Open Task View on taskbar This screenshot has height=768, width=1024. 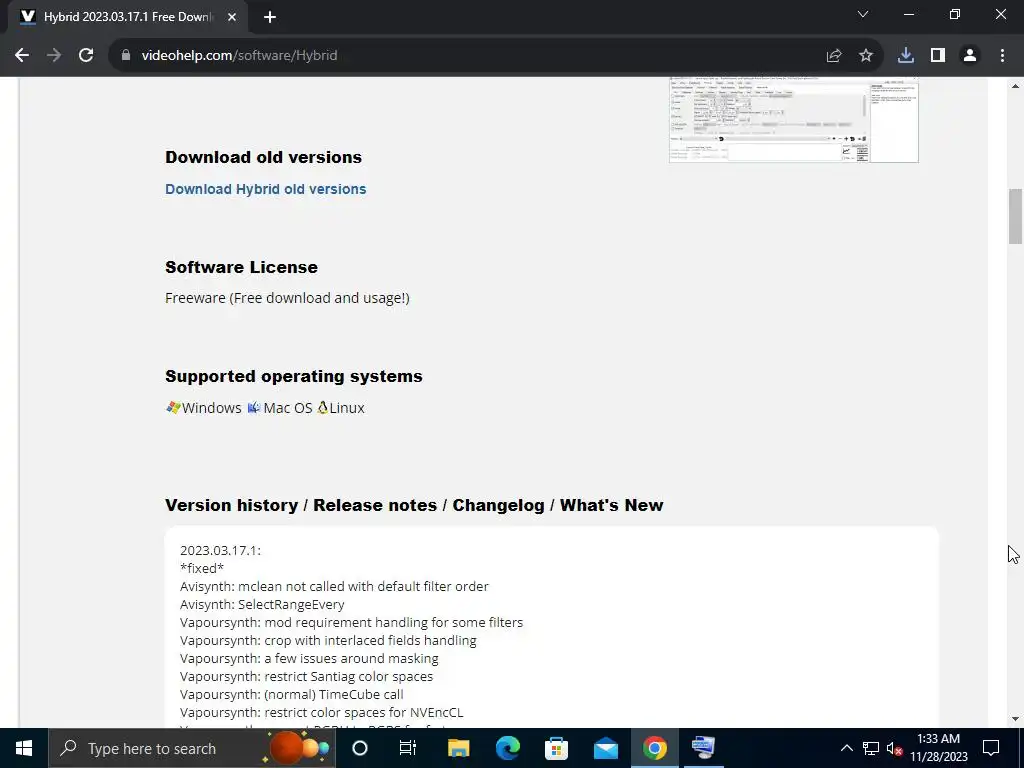(x=408, y=748)
